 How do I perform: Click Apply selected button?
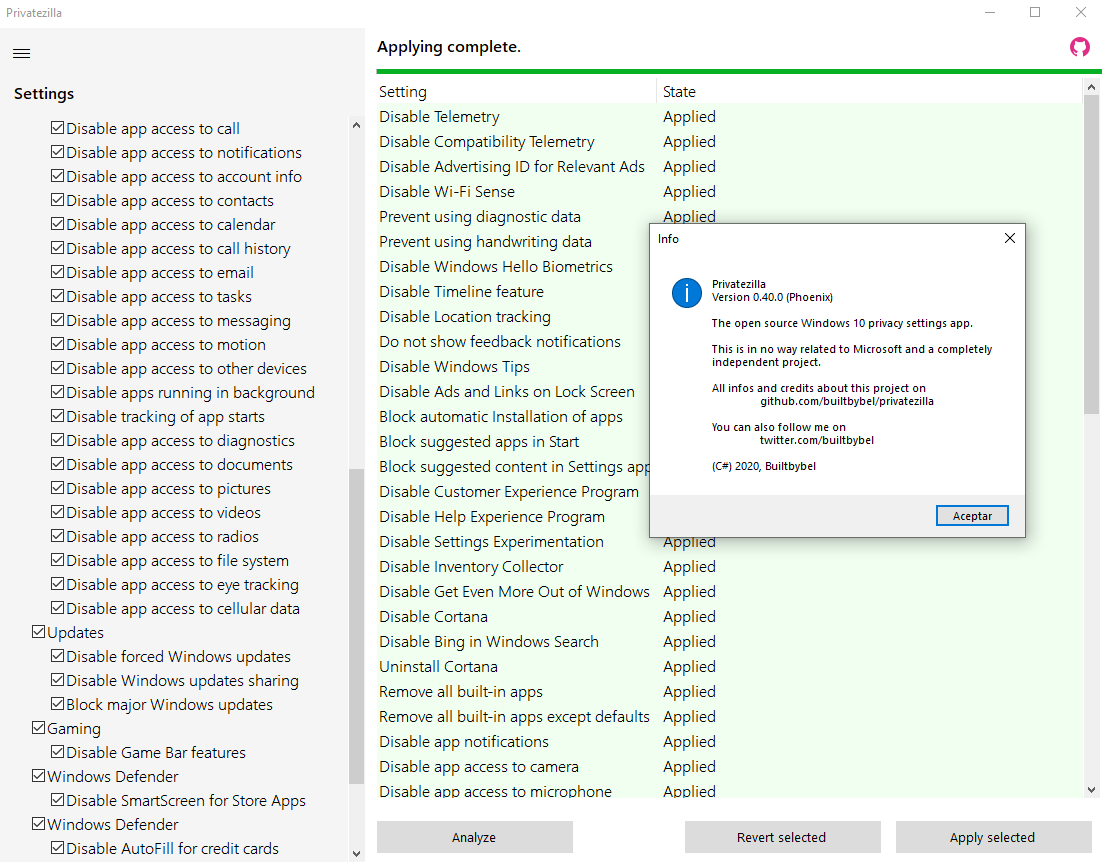tap(992, 837)
